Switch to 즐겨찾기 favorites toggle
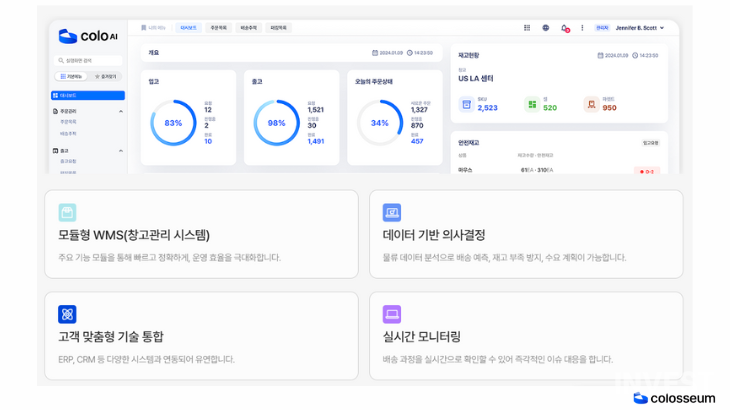 [x=105, y=76]
